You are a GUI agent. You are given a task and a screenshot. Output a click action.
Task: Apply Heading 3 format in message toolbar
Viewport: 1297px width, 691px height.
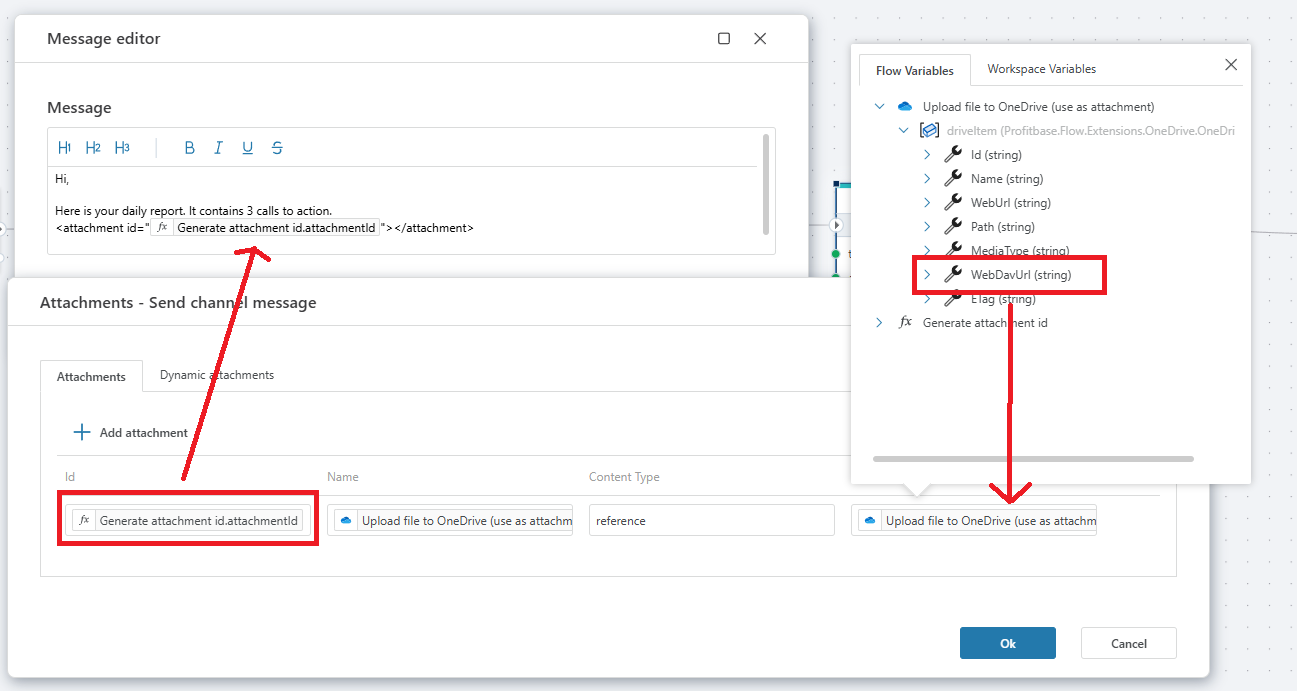(122, 148)
